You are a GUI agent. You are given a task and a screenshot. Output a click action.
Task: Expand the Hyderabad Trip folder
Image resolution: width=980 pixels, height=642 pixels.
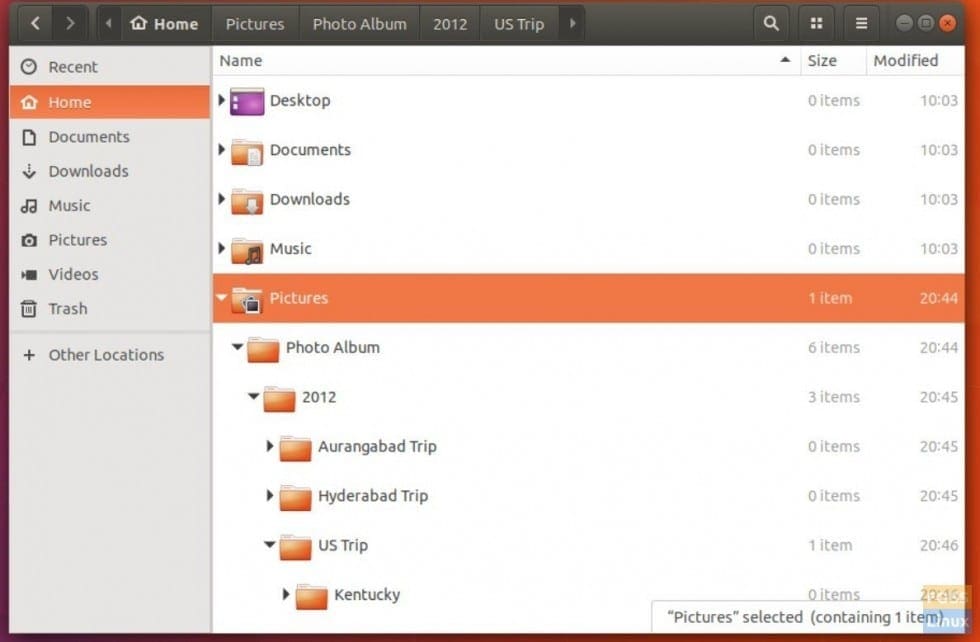click(x=269, y=496)
